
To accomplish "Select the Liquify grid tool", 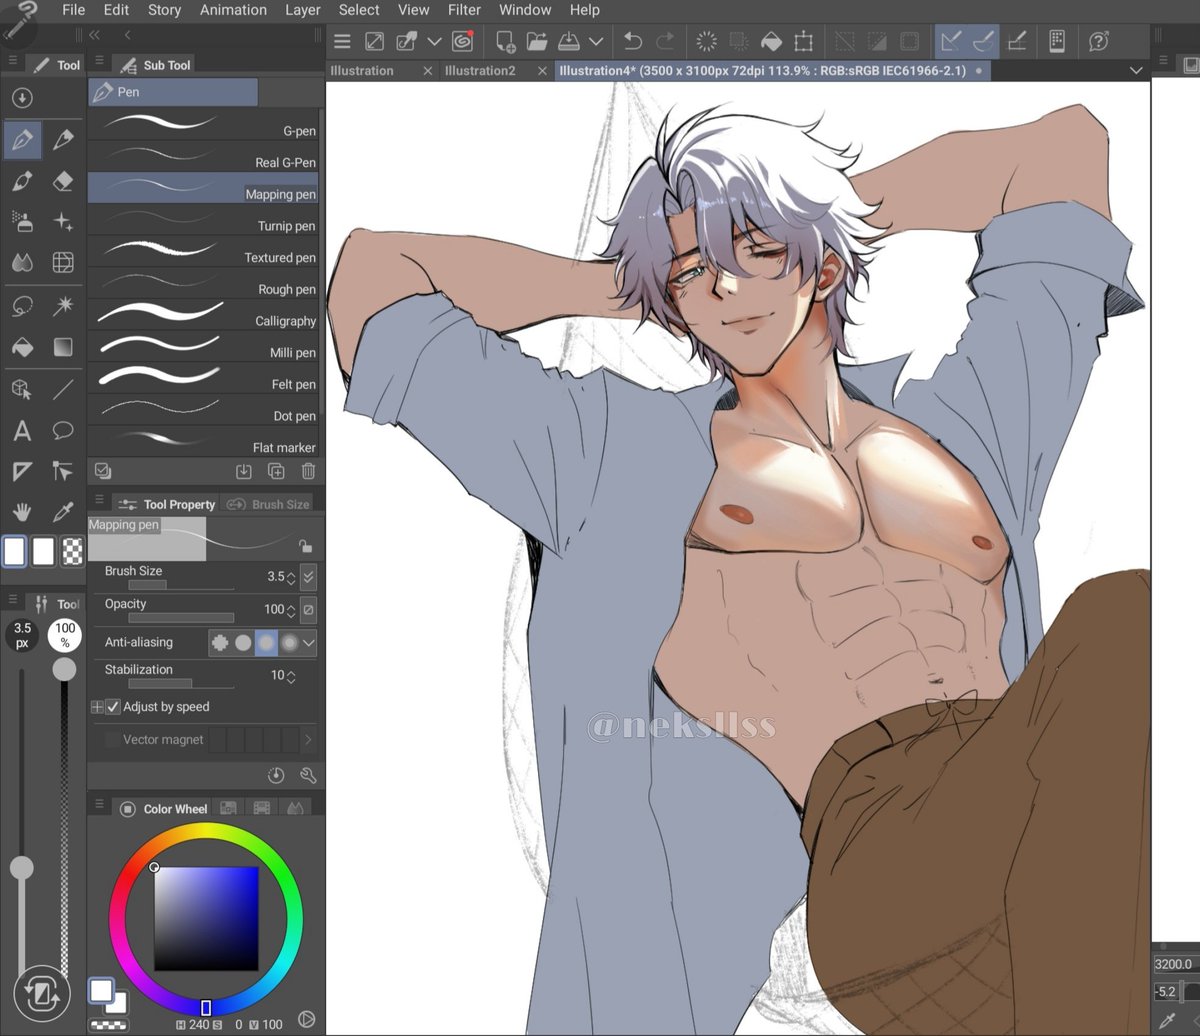I will (63, 263).
